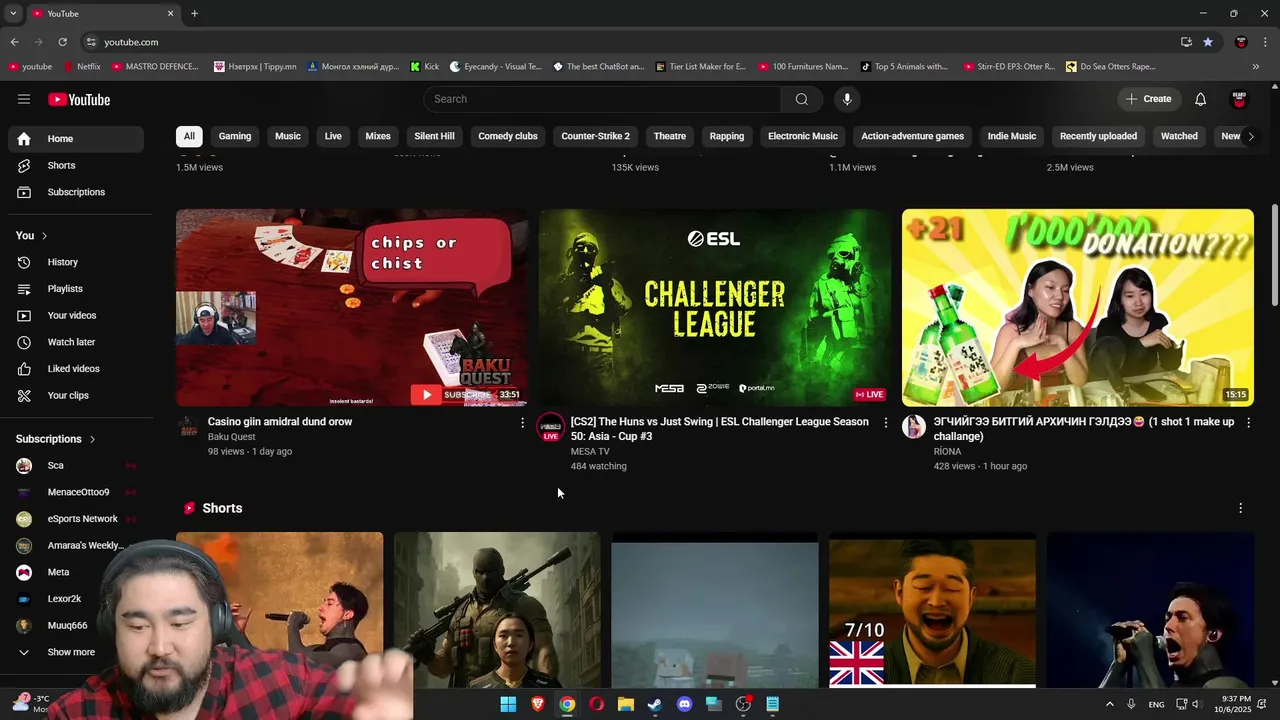
Task: Open Steam from the taskbar
Action: (654, 704)
